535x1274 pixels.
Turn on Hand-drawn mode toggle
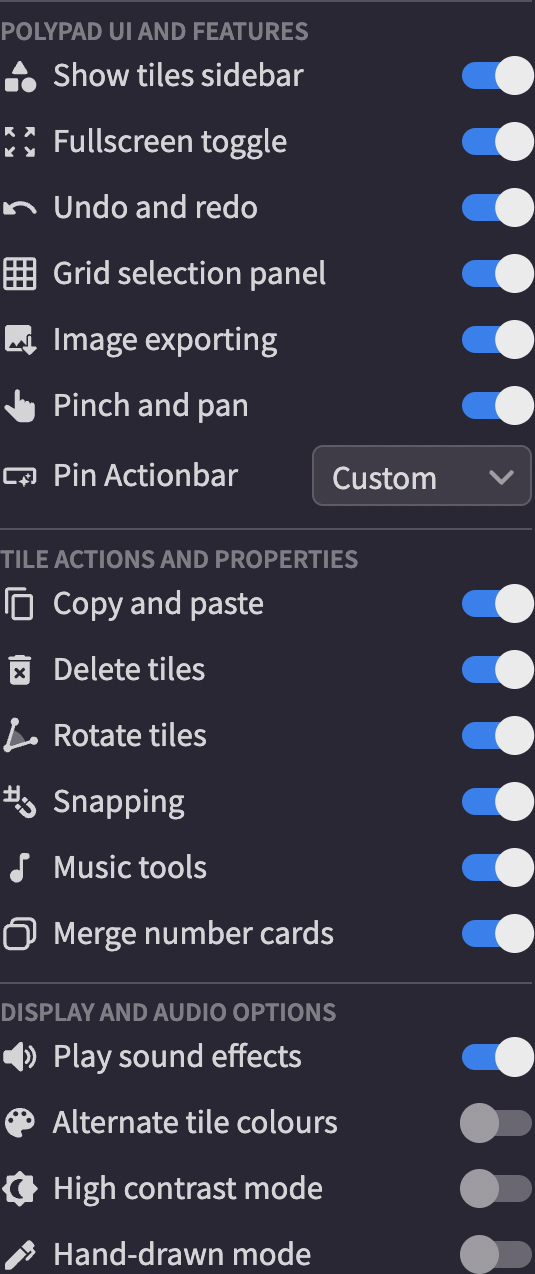(497, 1255)
